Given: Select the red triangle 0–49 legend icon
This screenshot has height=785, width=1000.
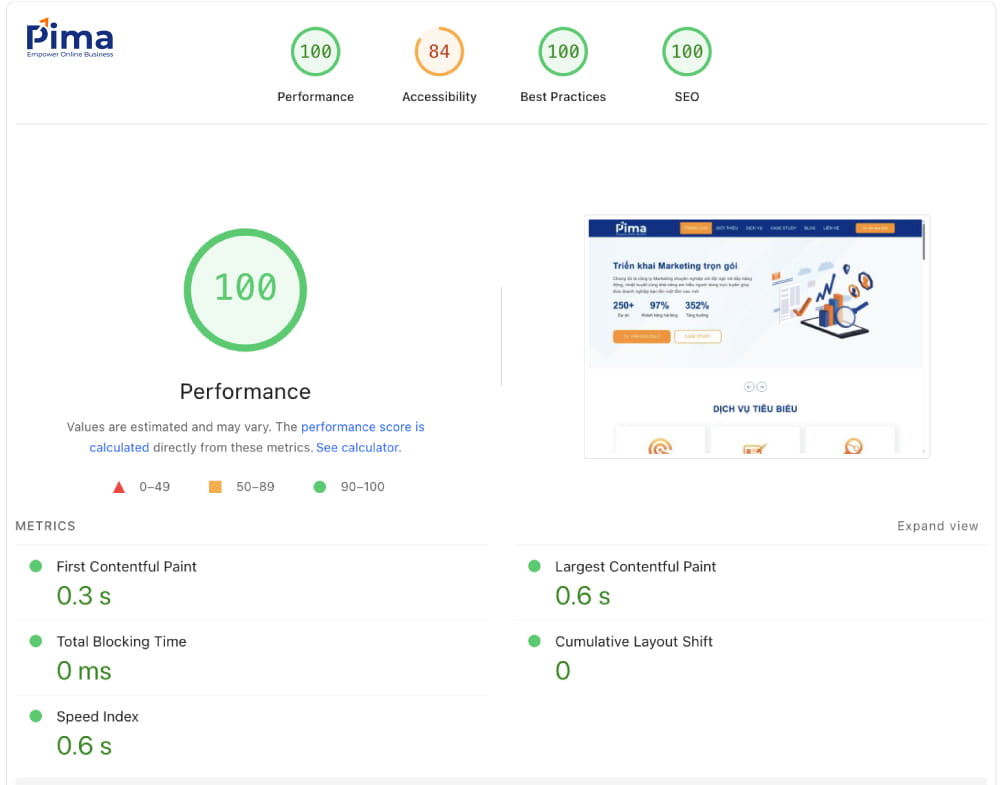Looking at the screenshot, I should (x=120, y=486).
